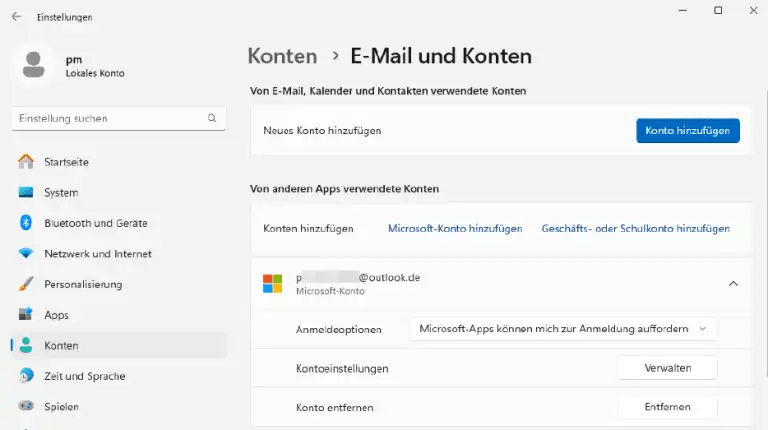Click the Konto hinzufügen button

(688, 131)
